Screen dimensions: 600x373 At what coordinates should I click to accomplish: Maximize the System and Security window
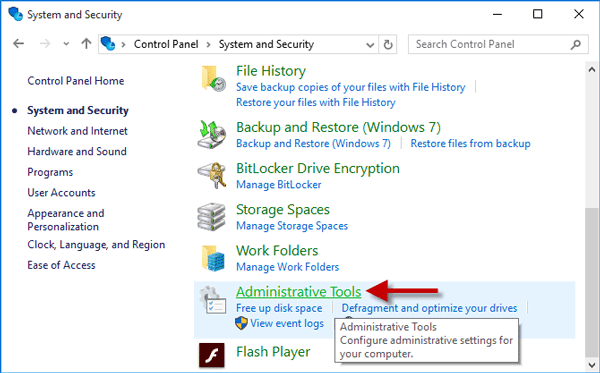click(x=538, y=14)
